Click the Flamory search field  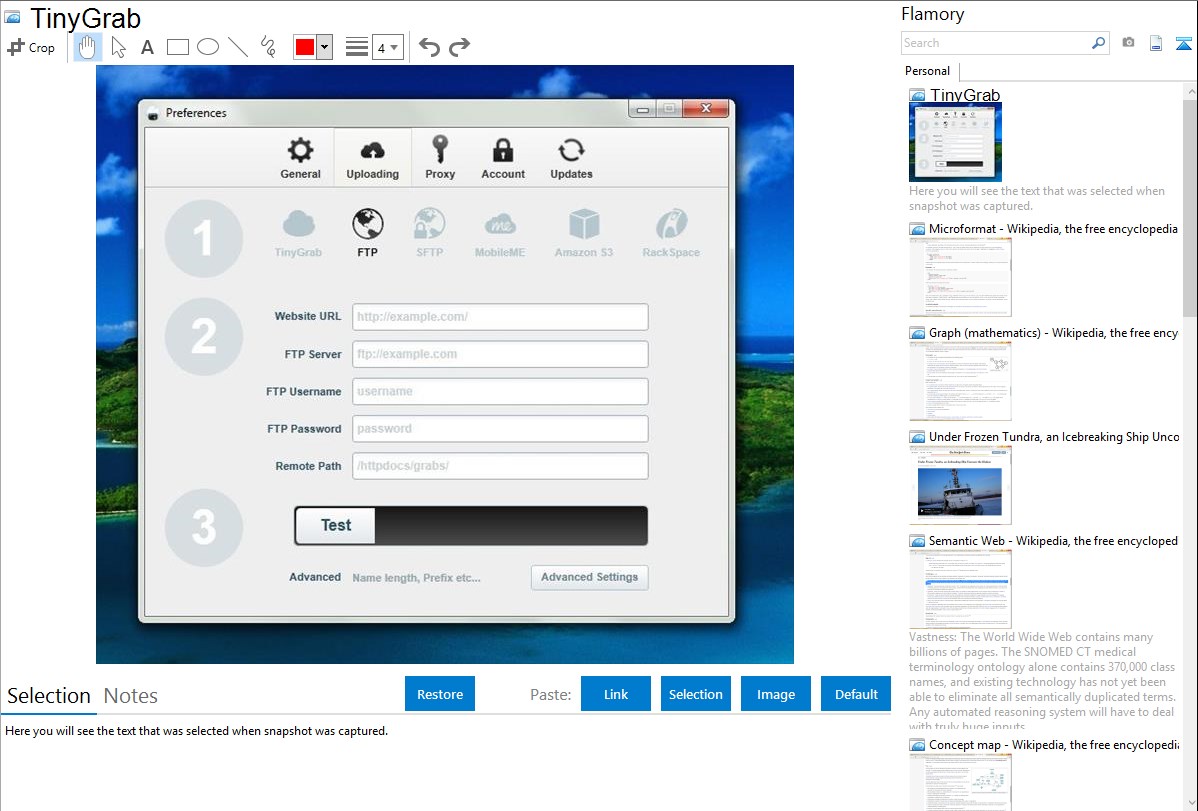(996, 43)
